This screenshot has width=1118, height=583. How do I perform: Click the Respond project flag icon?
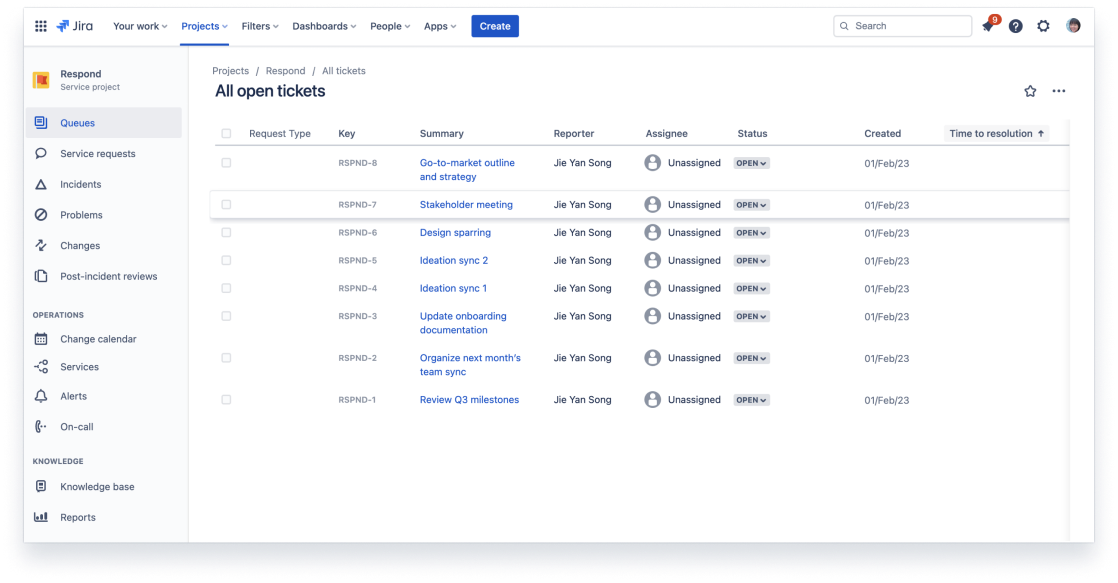pyautogui.click(x=41, y=80)
